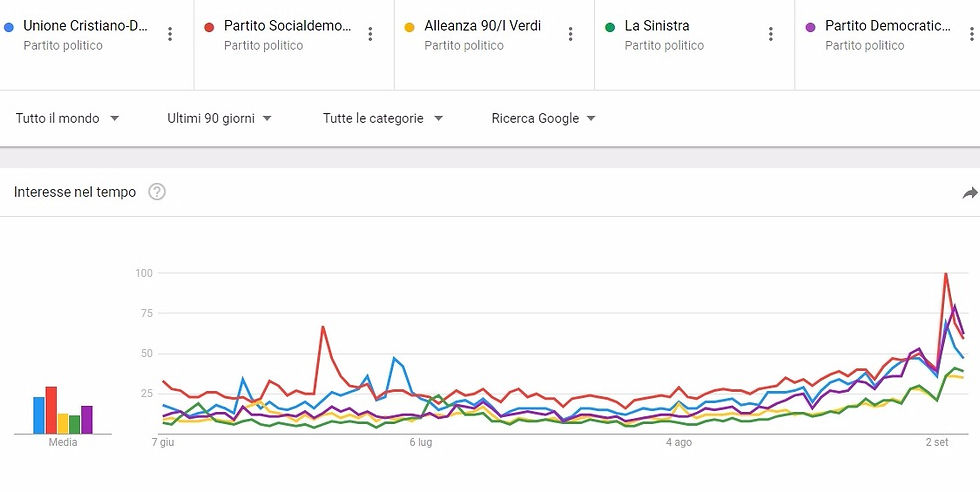Open options menu for Alleanza 90/I Verdi
Image resolution: width=980 pixels, height=492 pixels.
tap(570, 34)
